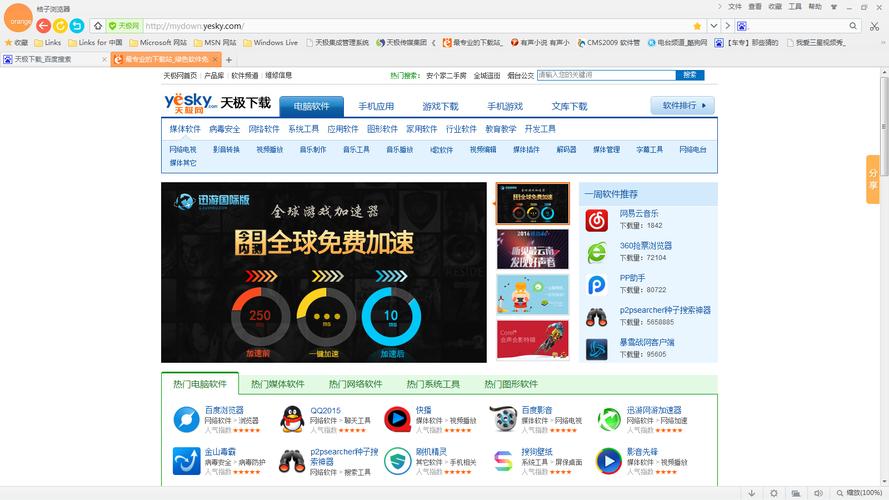Screen dimensions: 889x500
Task: Click the magnifier in browser search box
Action: (x=853, y=26)
